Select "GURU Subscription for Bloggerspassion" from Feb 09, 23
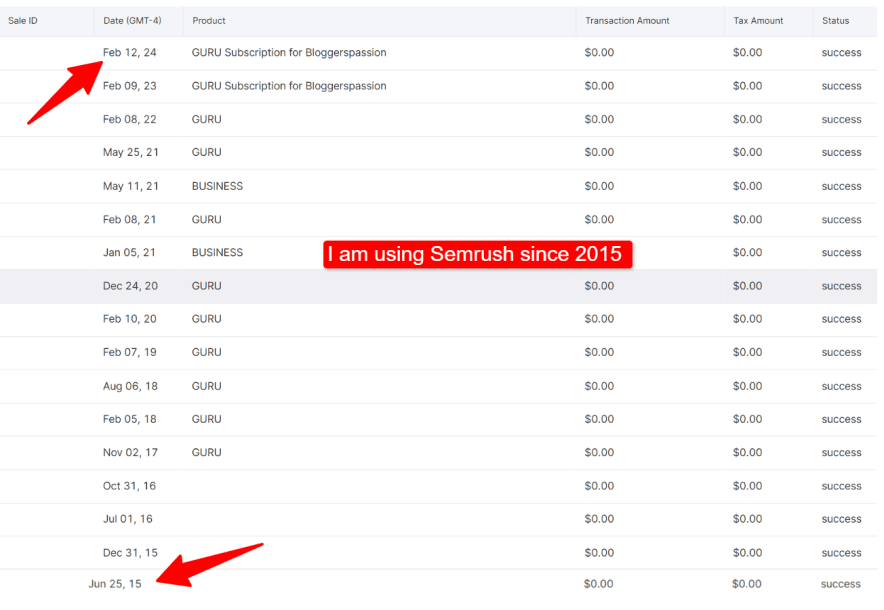 click(286, 86)
